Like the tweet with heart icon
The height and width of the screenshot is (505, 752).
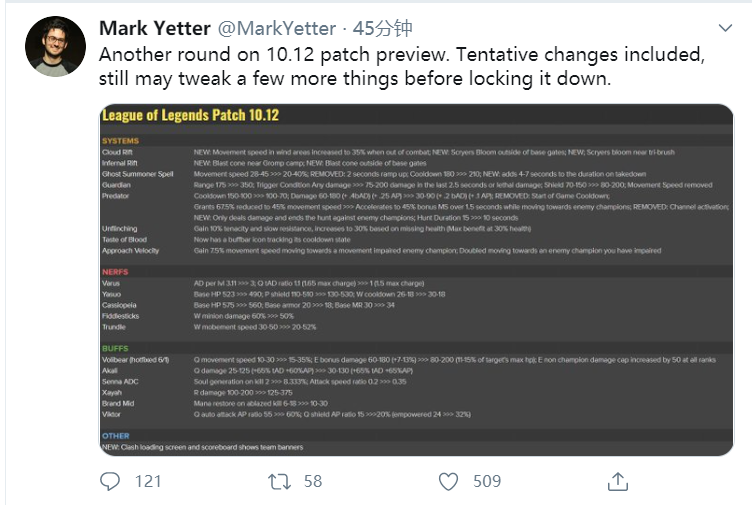point(448,482)
